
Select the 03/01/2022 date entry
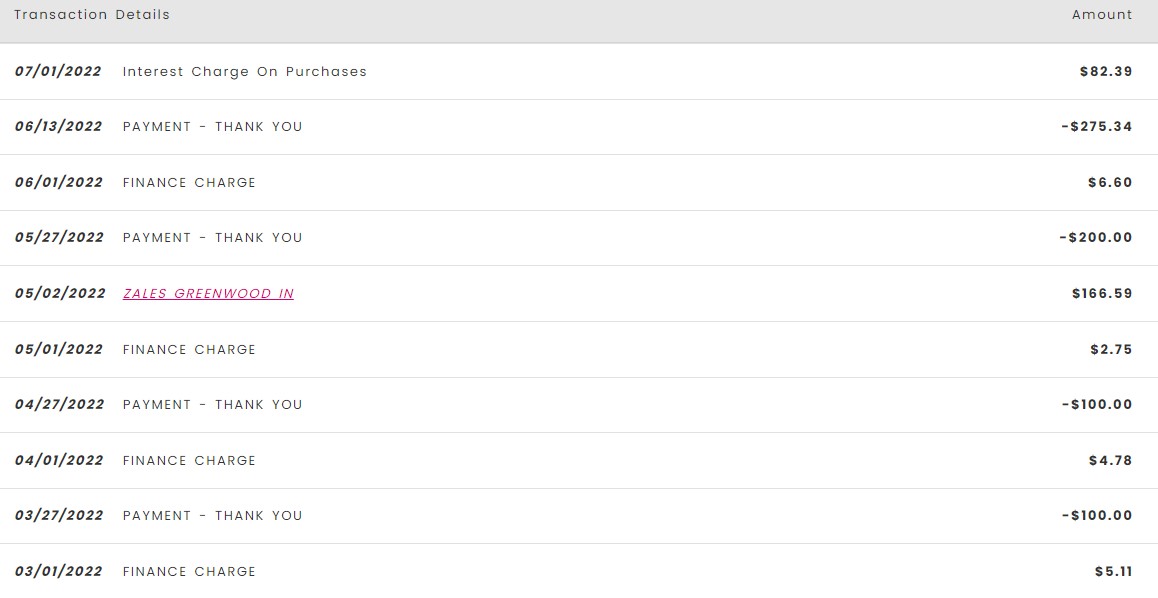59,572
